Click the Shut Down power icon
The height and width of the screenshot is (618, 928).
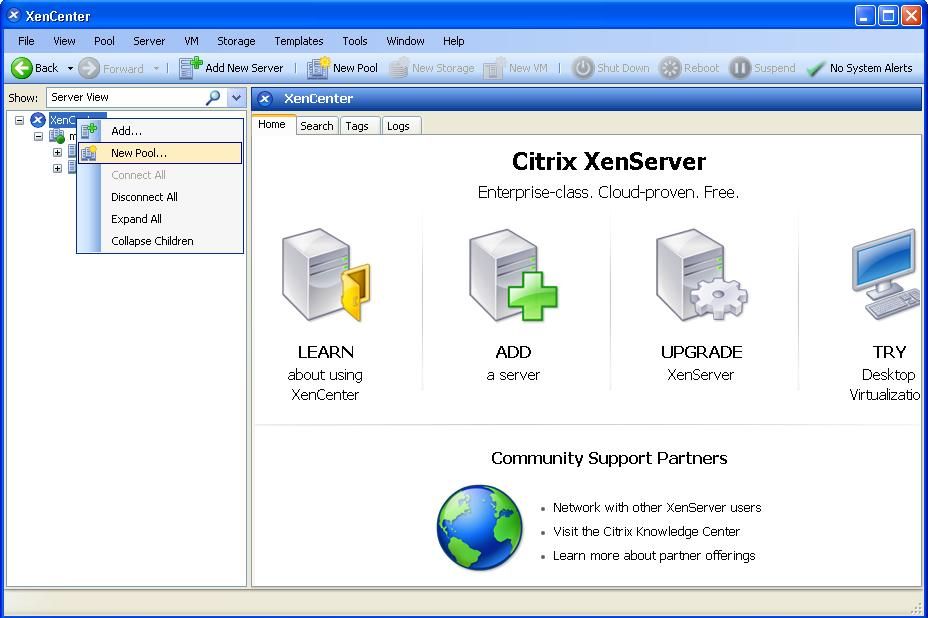pyautogui.click(x=583, y=68)
